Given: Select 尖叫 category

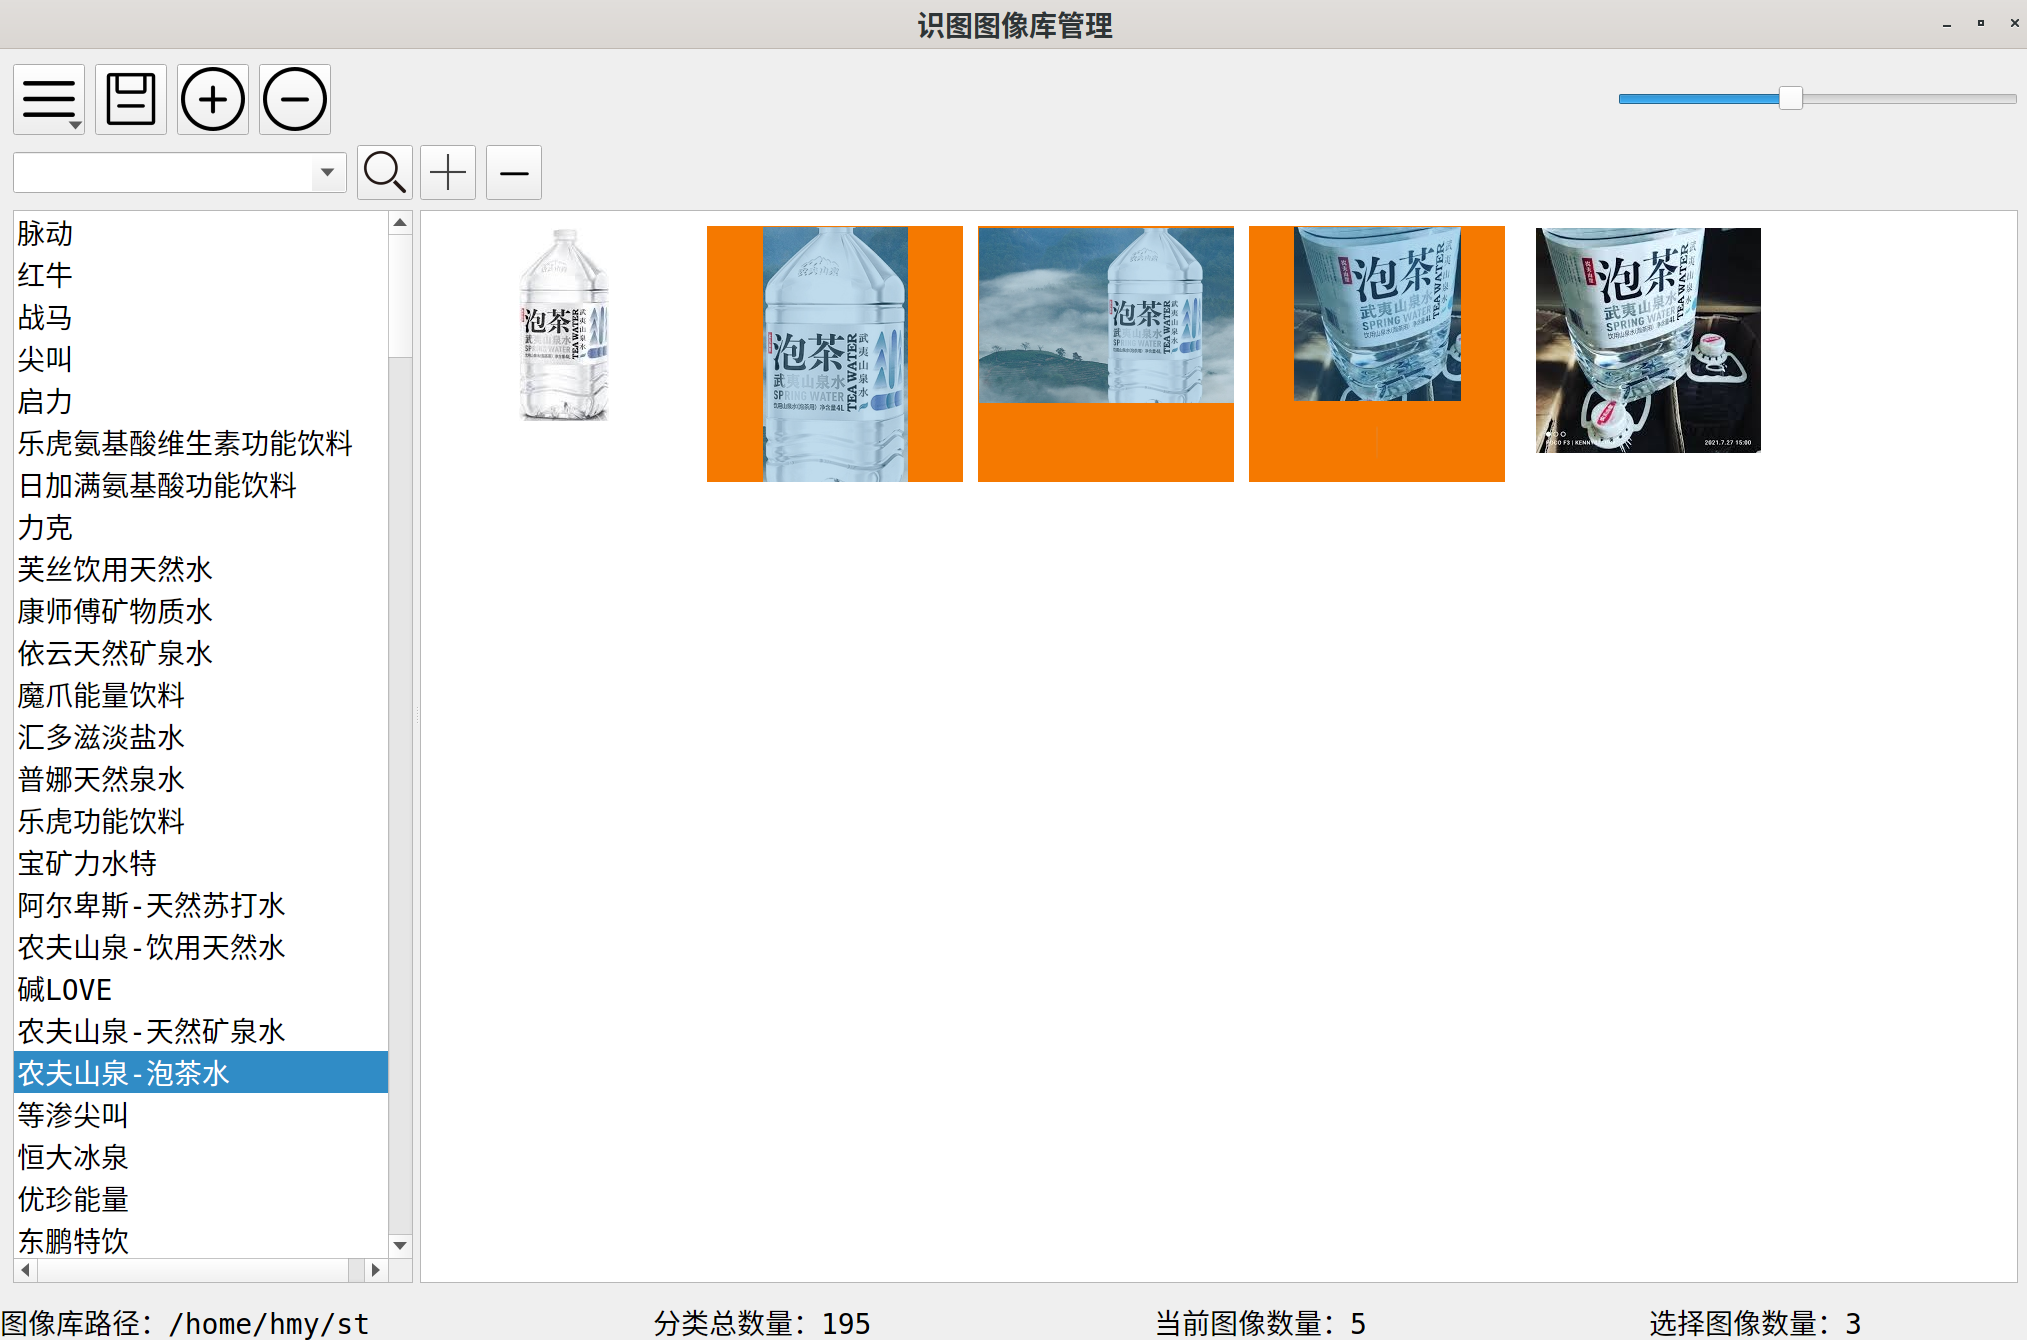Looking at the screenshot, I should pyautogui.click(x=200, y=359).
